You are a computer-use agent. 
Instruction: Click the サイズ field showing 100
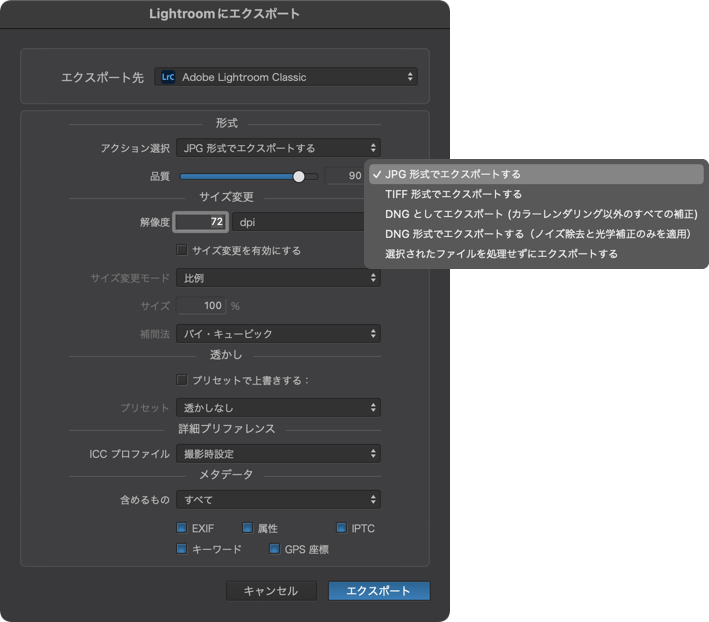(x=201, y=306)
